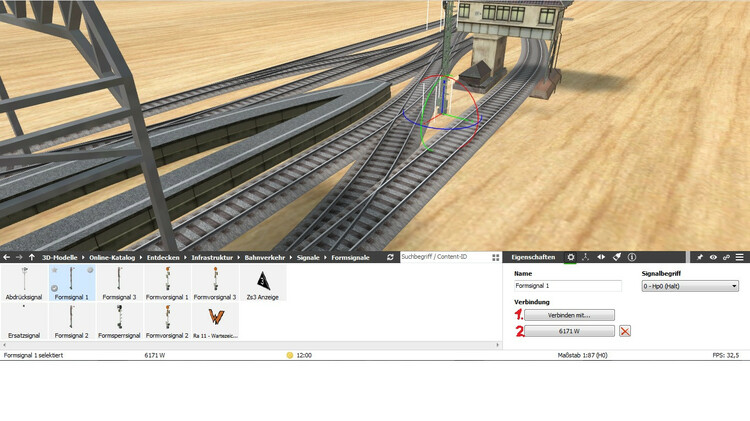Select the Abdrücksignal model
This screenshot has height=421, width=750.
coord(24,283)
